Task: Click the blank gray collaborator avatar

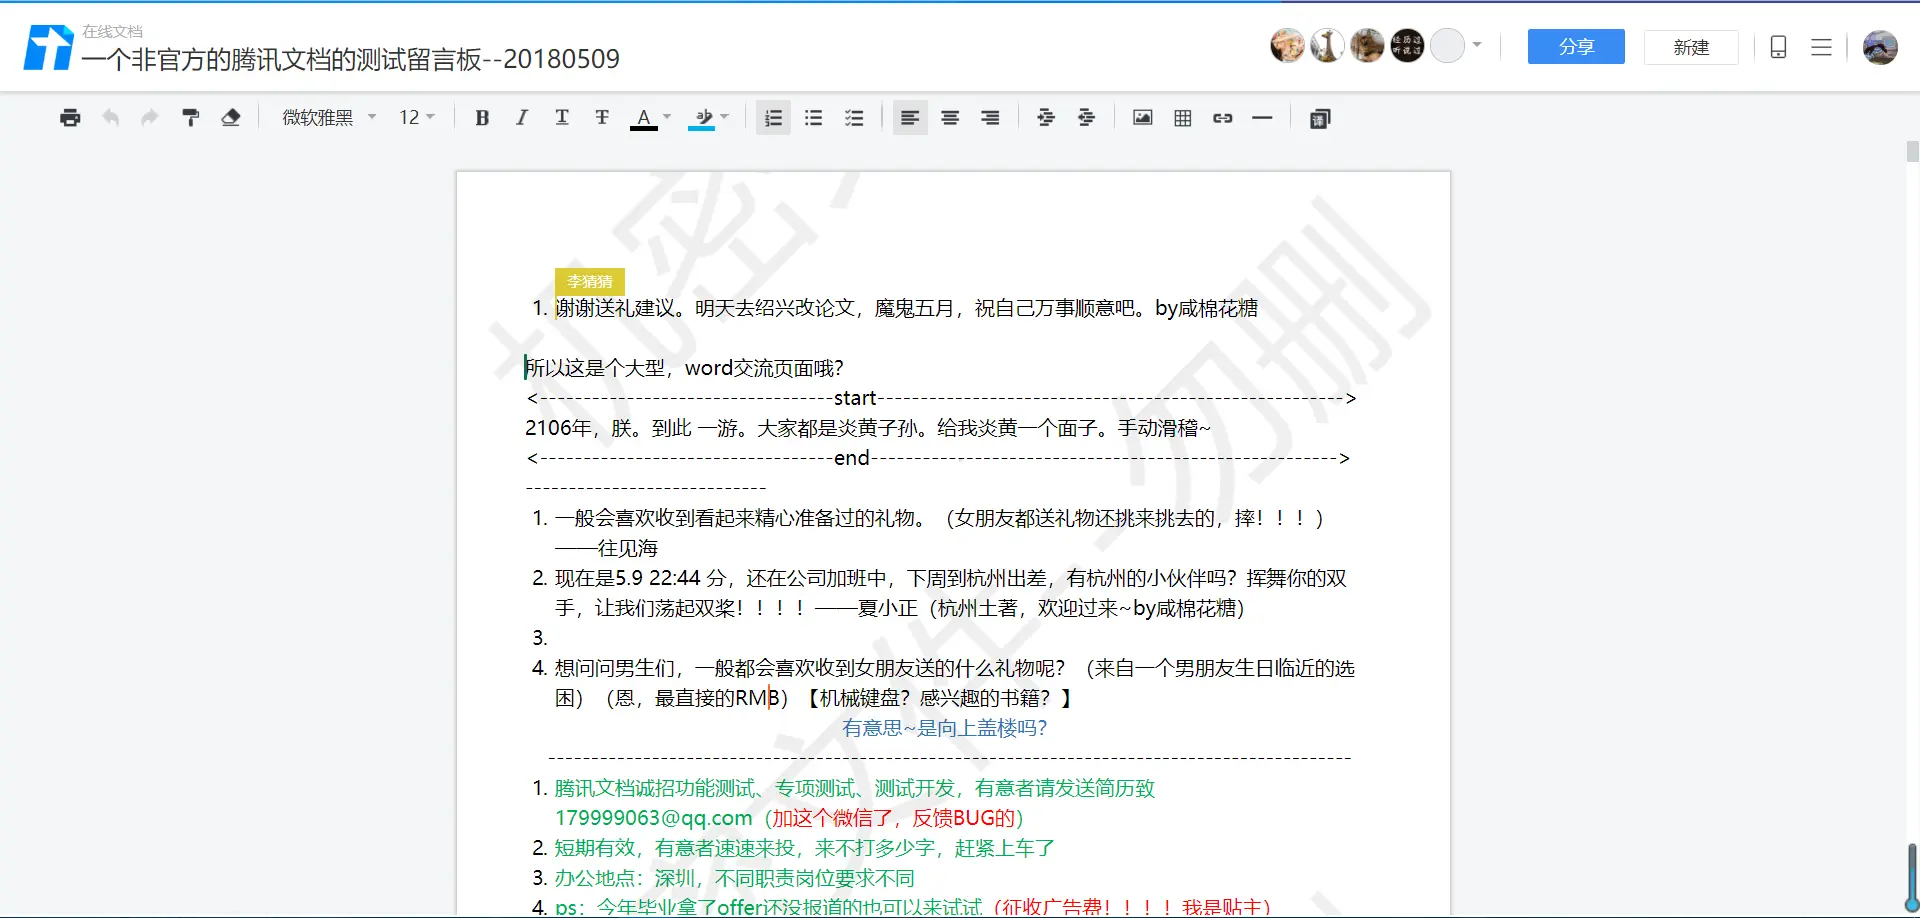Action: [1447, 46]
